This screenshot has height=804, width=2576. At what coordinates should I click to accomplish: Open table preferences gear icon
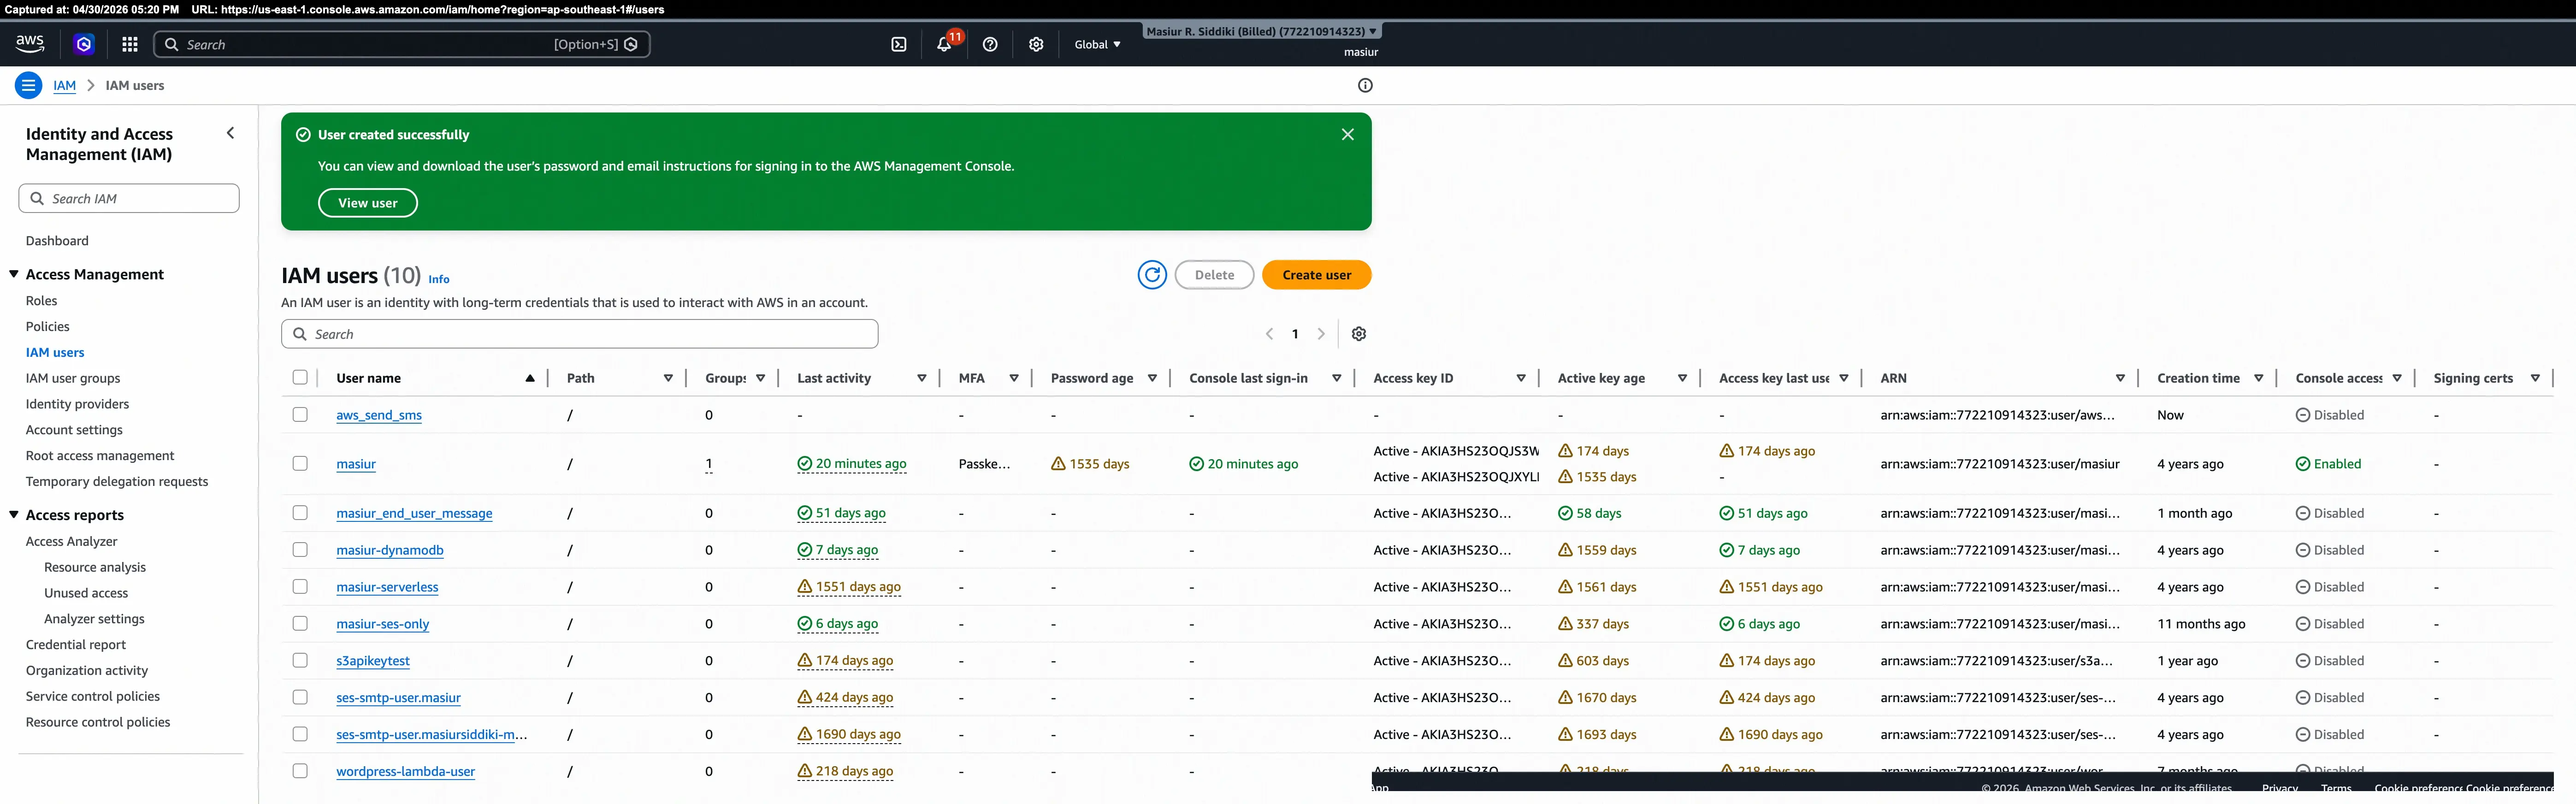point(1358,334)
